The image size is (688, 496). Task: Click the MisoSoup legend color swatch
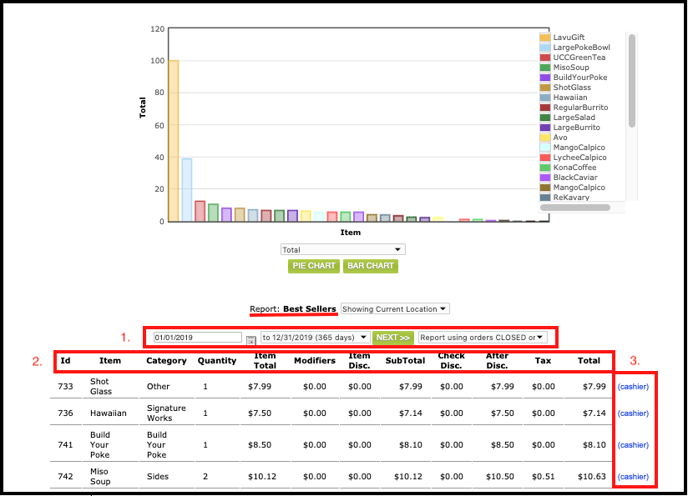(545, 68)
